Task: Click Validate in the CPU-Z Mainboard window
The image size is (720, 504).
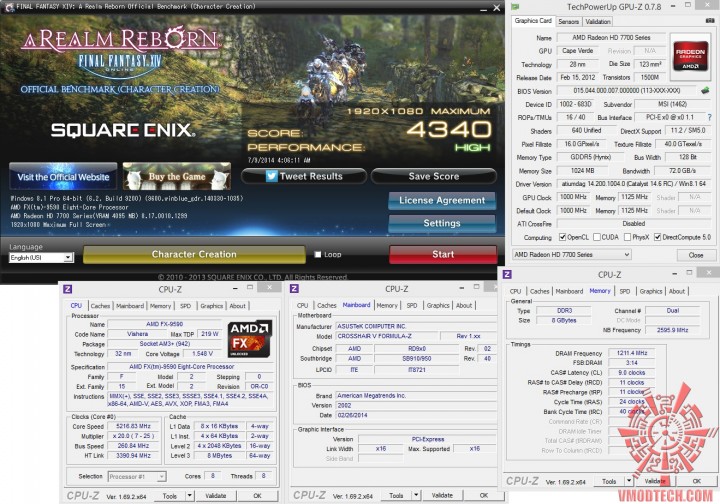Action: coord(442,495)
